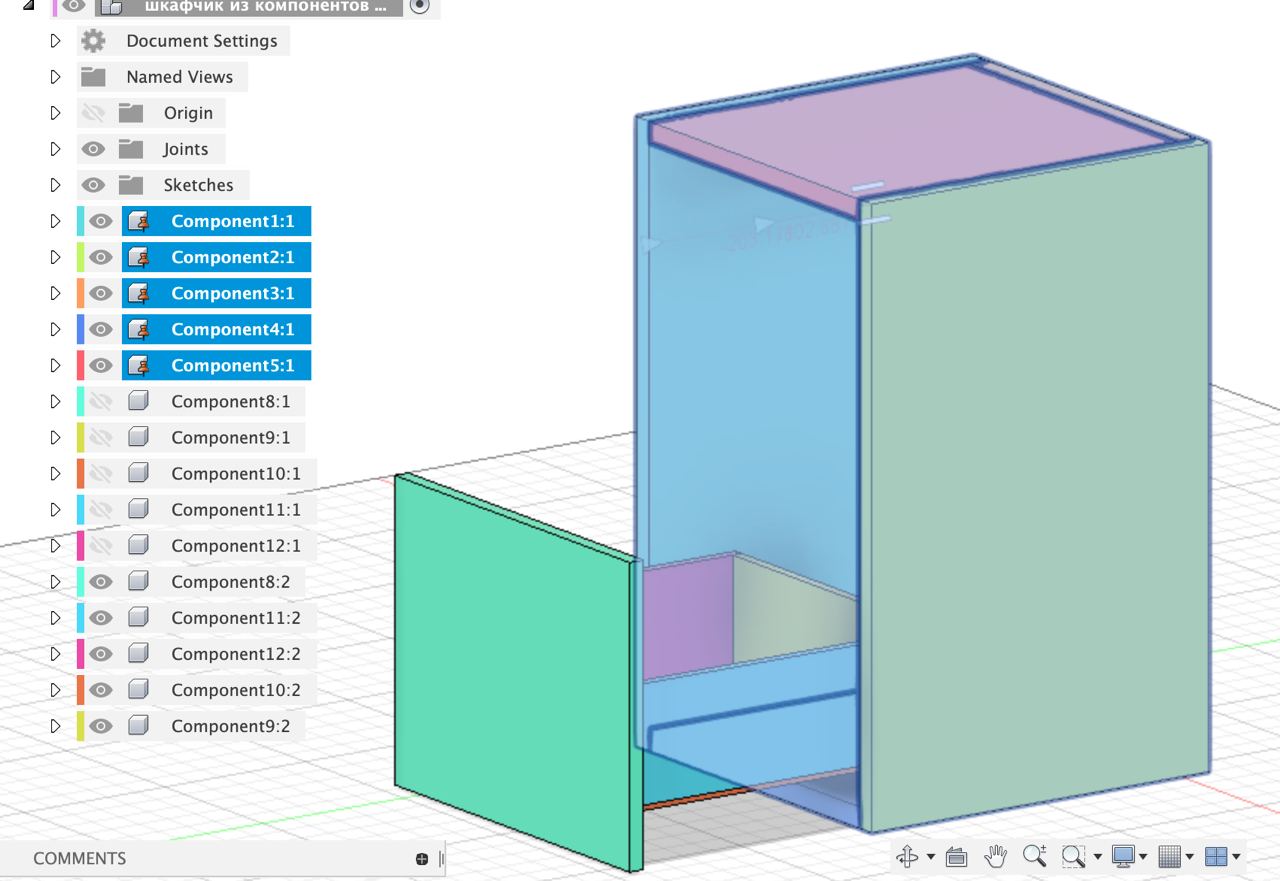Click Component11:2 box icon

(139, 617)
